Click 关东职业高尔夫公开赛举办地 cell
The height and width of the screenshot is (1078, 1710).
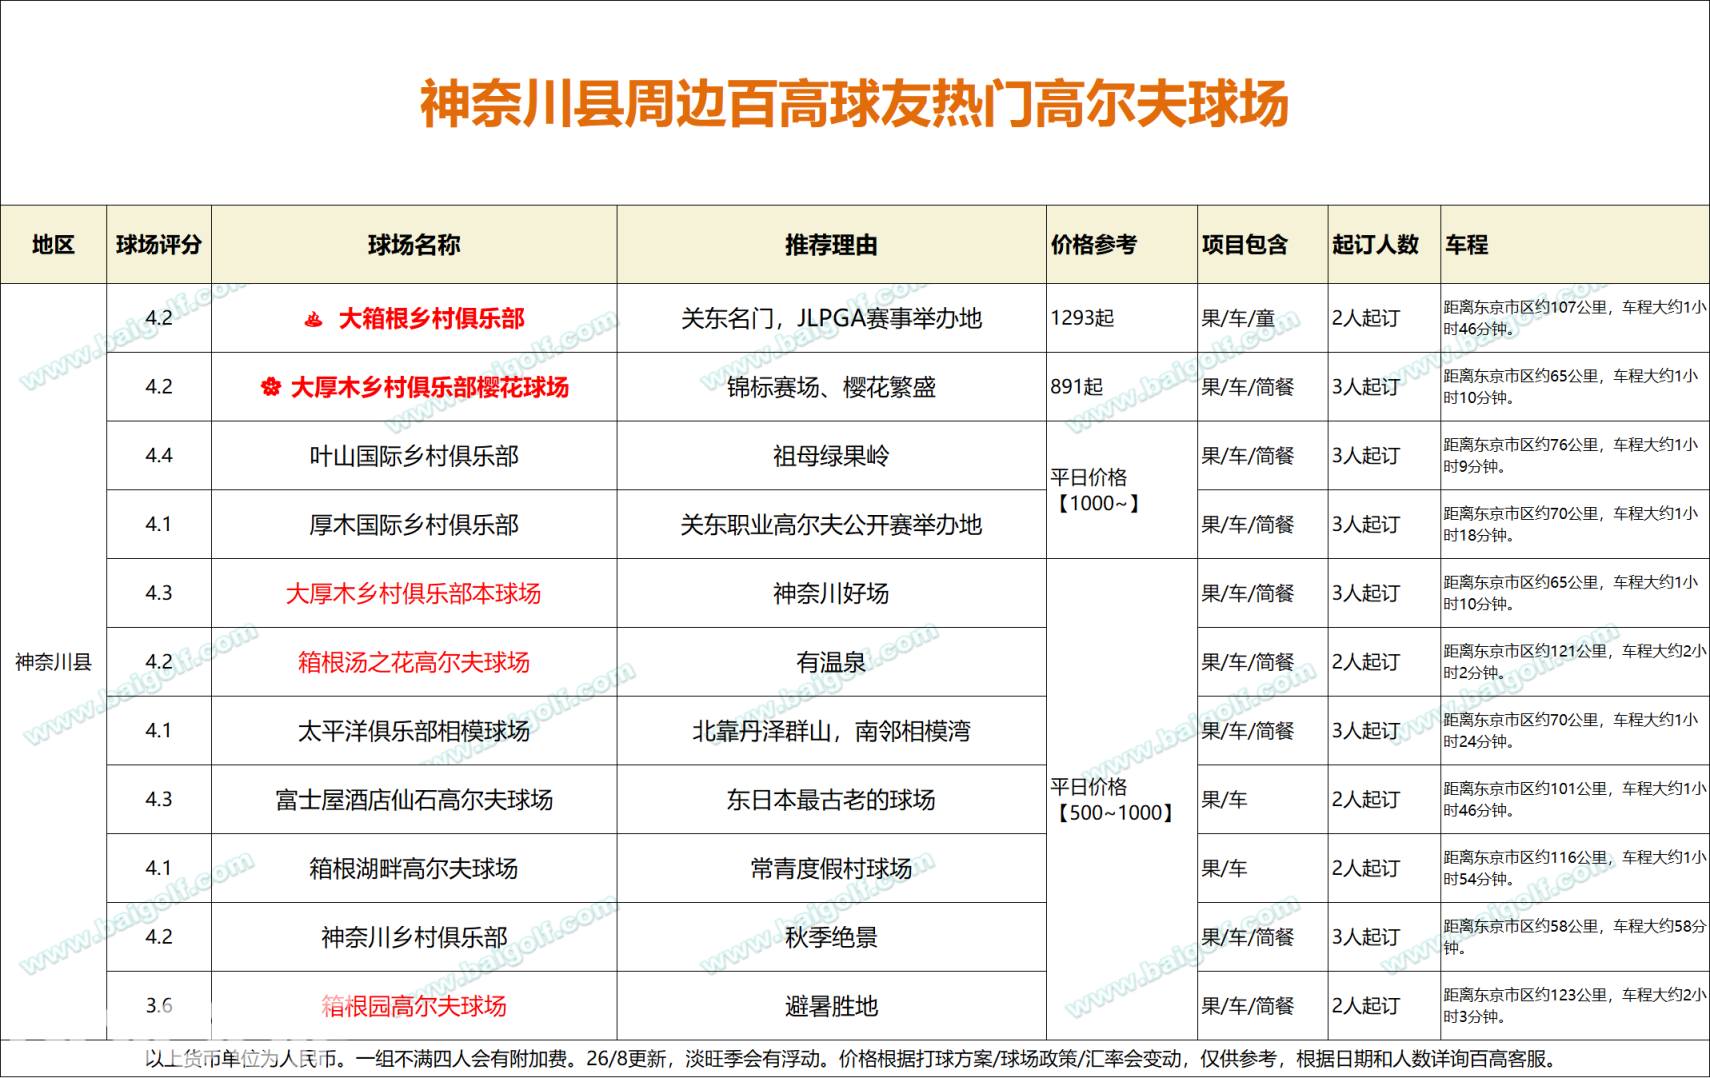tap(832, 525)
